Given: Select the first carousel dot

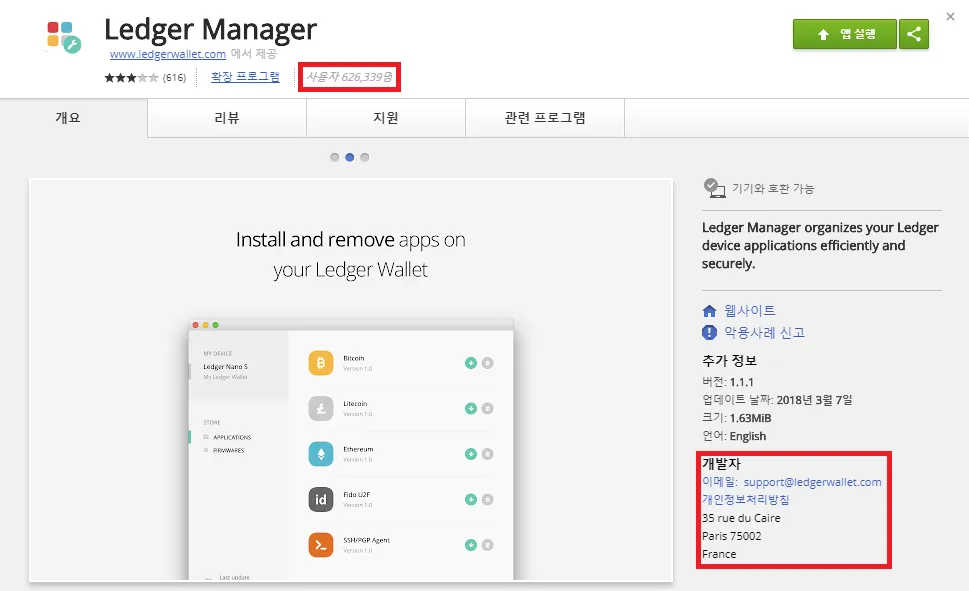Looking at the screenshot, I should [334, 157].
